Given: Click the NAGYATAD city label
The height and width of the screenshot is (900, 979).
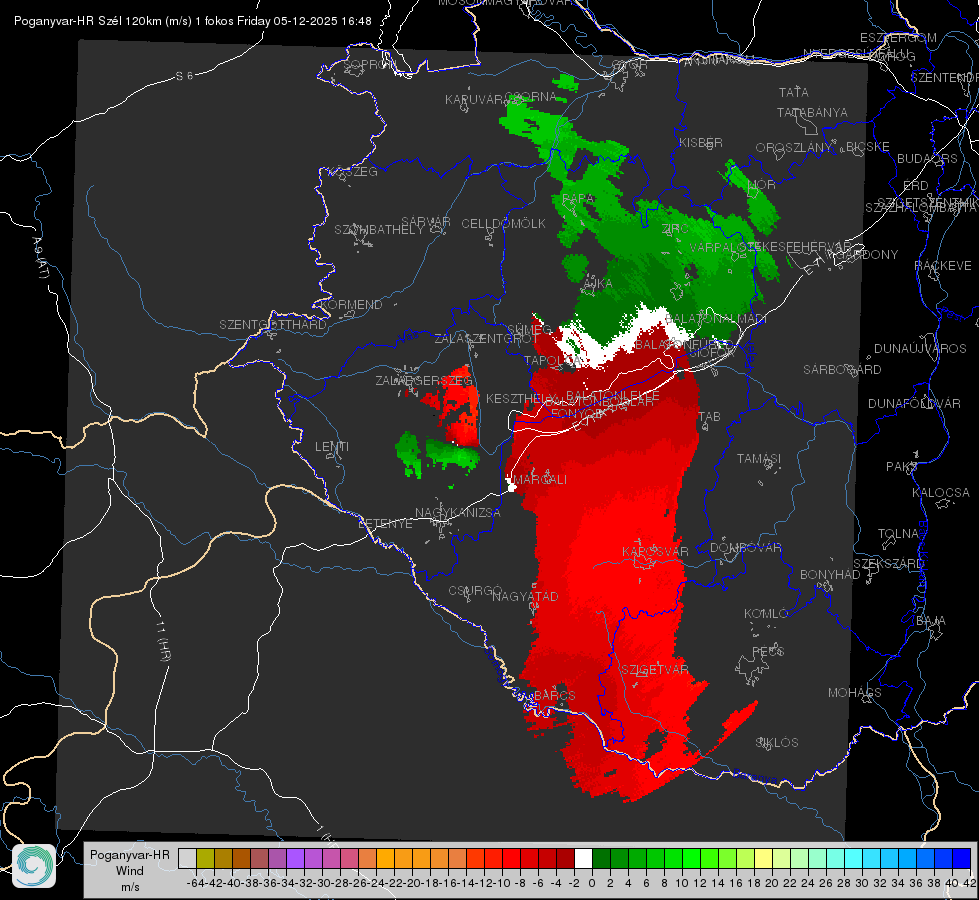Looking at the screenshot, I should pyautogui.click(x=525, y=596).
